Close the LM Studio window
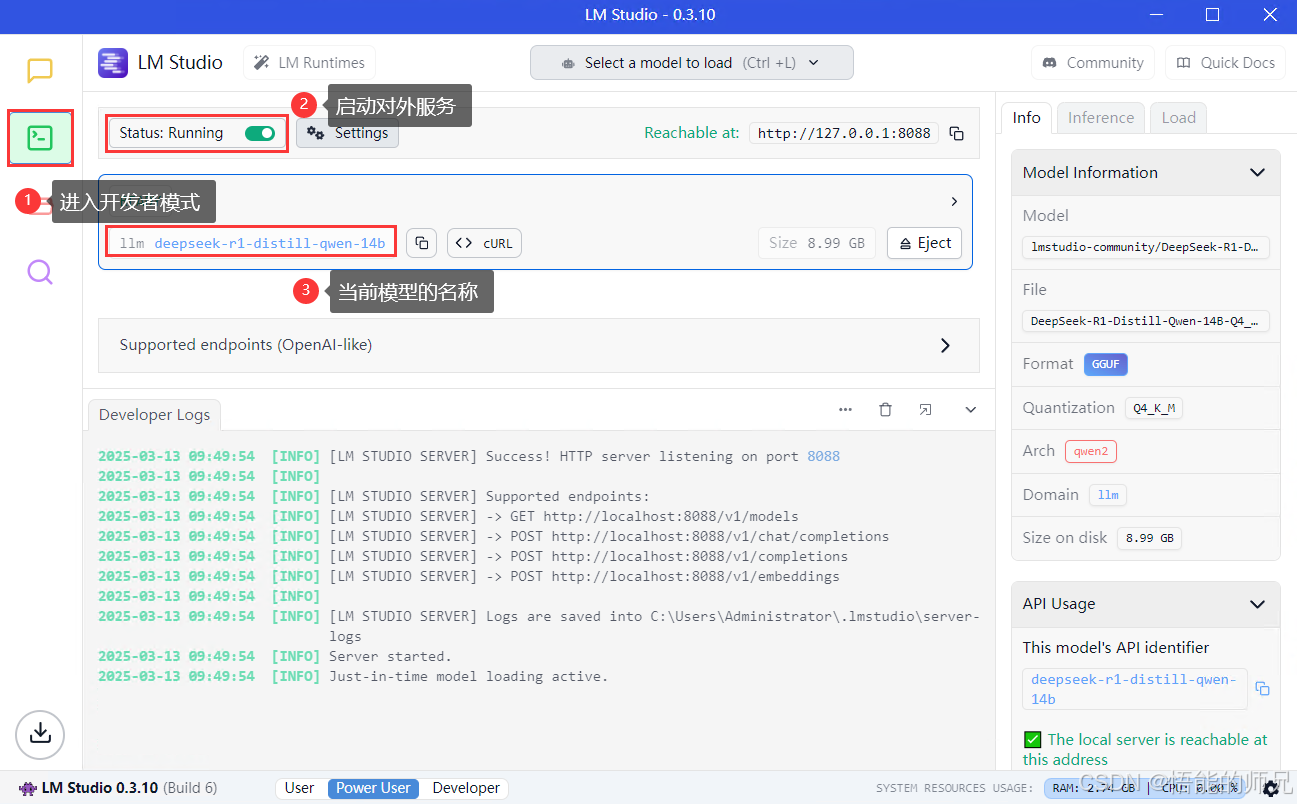 point(1269,15)
